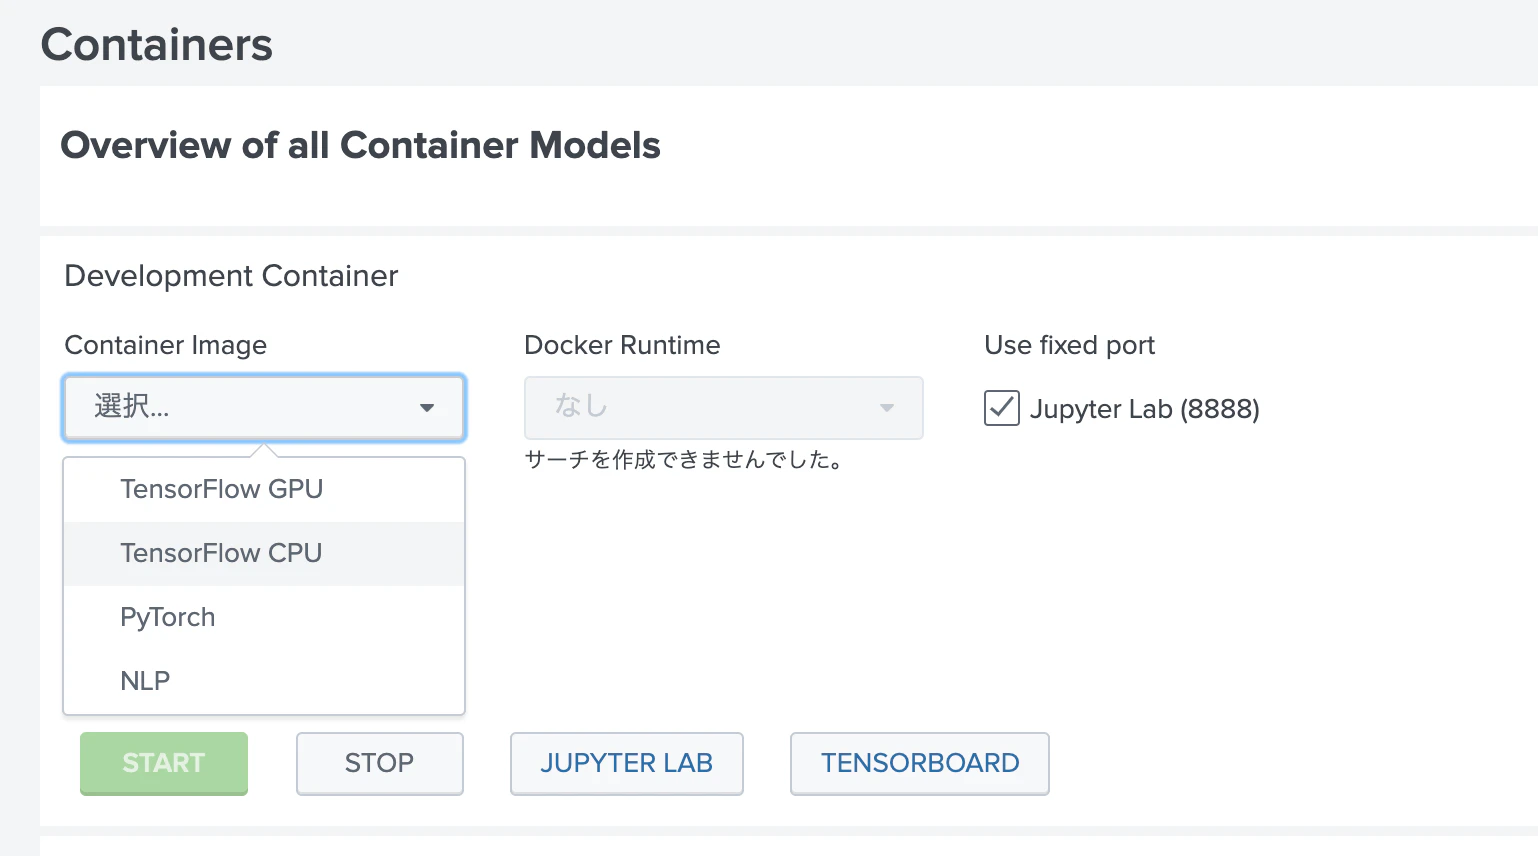1538x856 pixels.
Task: Stop the development container
Action: click(x=380, y=763)
